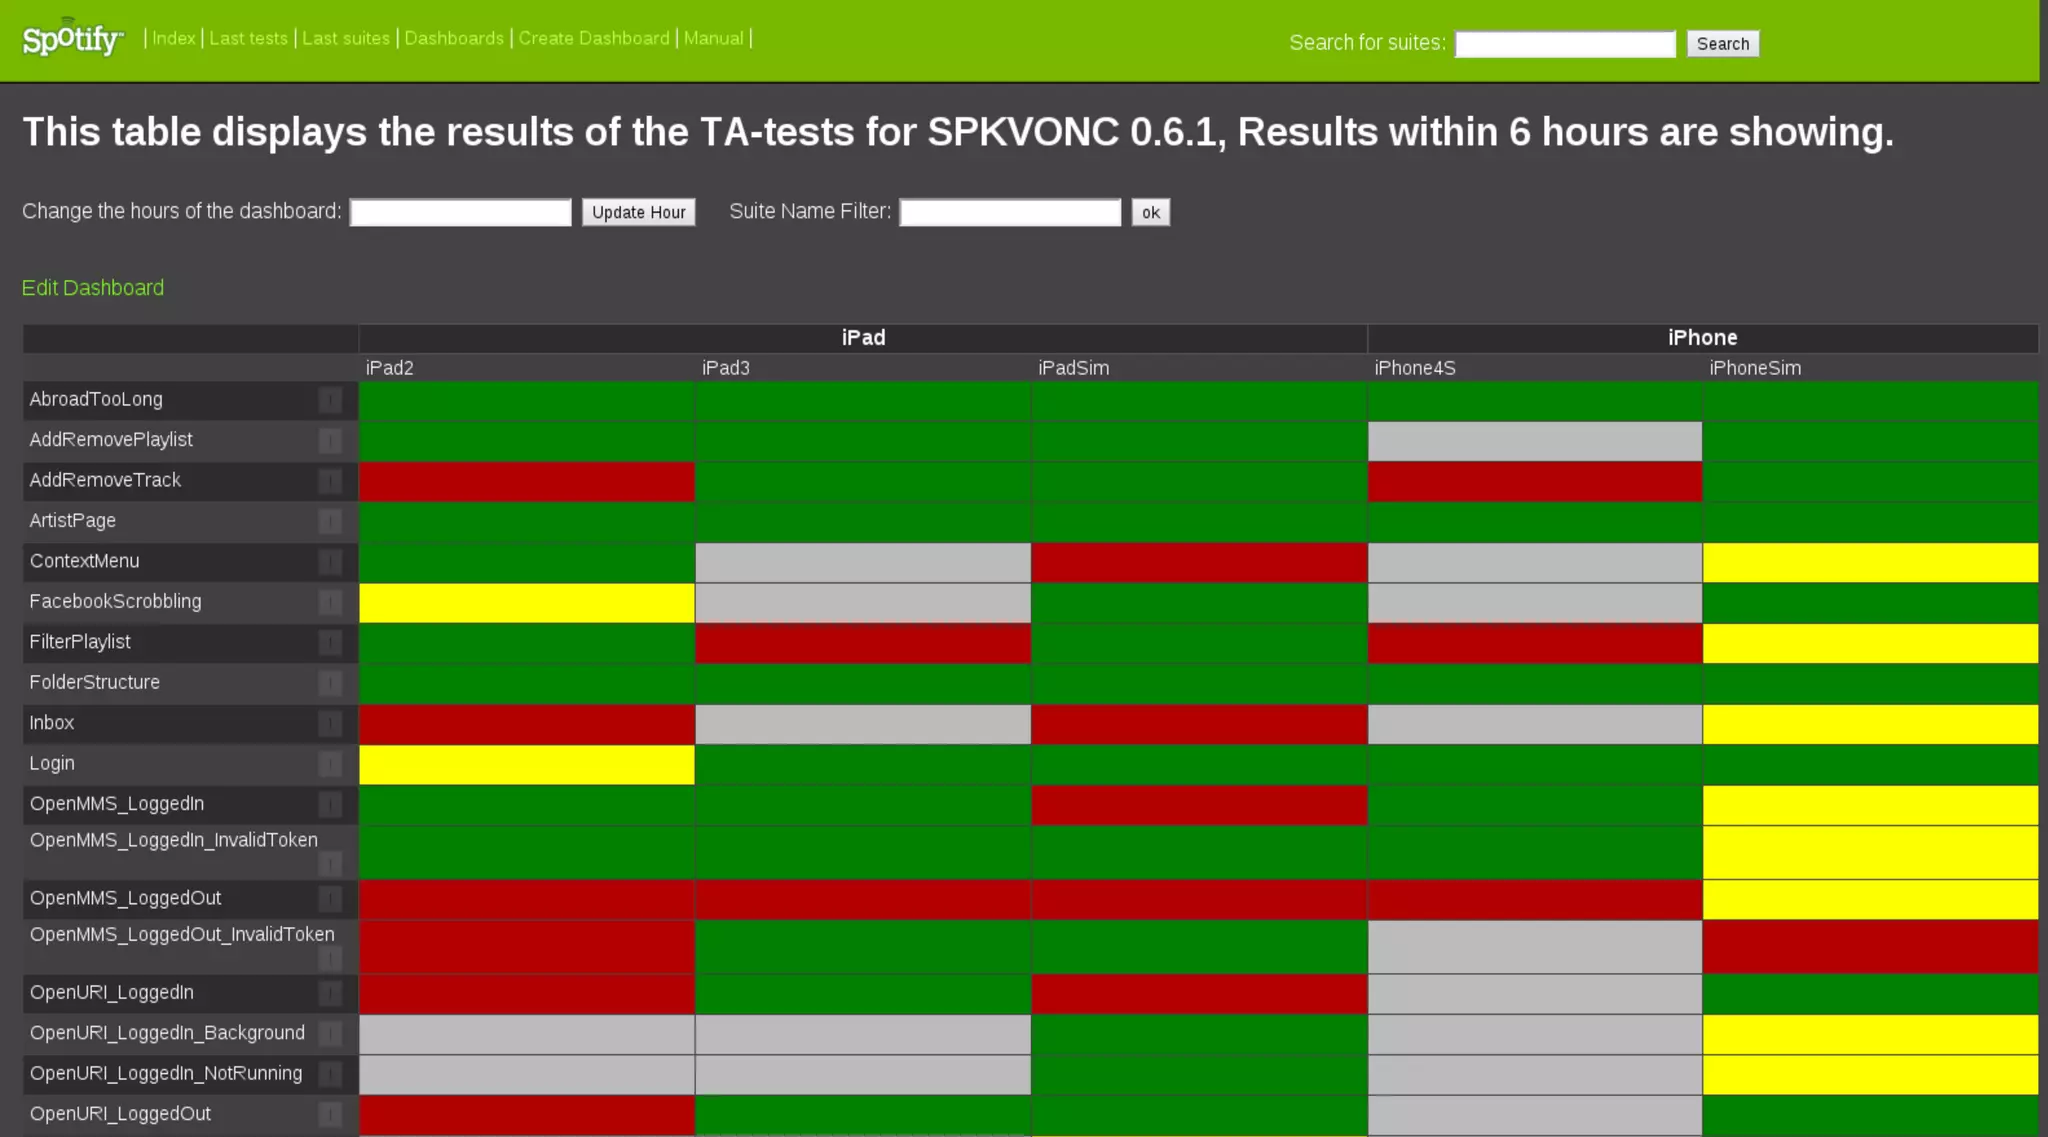Go to Last tests in navigation
This screenshot has width=2048, height=1137.
pyautogui.click(x=248, y=38)
